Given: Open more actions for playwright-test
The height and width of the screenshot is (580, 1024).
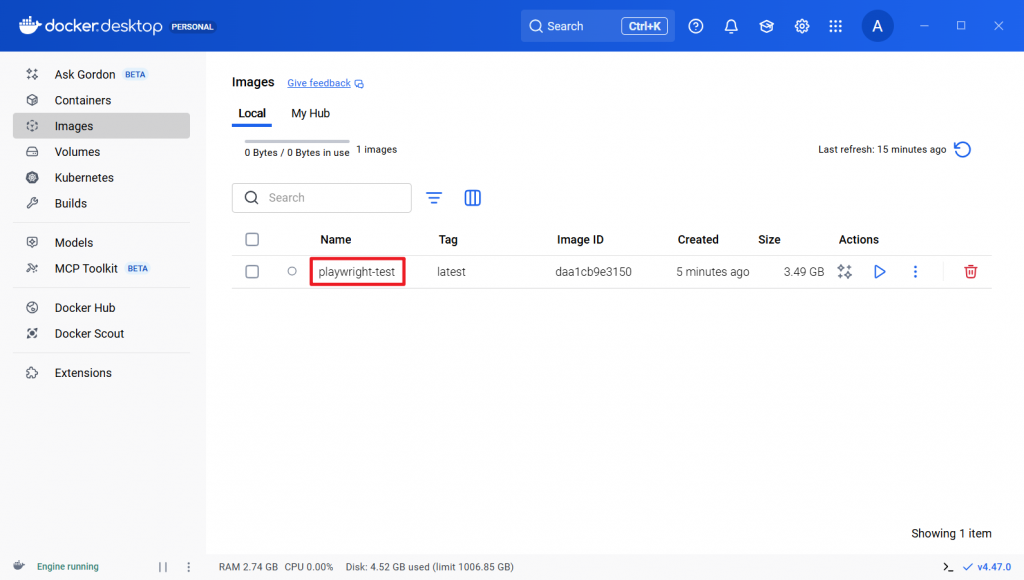Looking at the screenshot, I should [x=915, y=272].
